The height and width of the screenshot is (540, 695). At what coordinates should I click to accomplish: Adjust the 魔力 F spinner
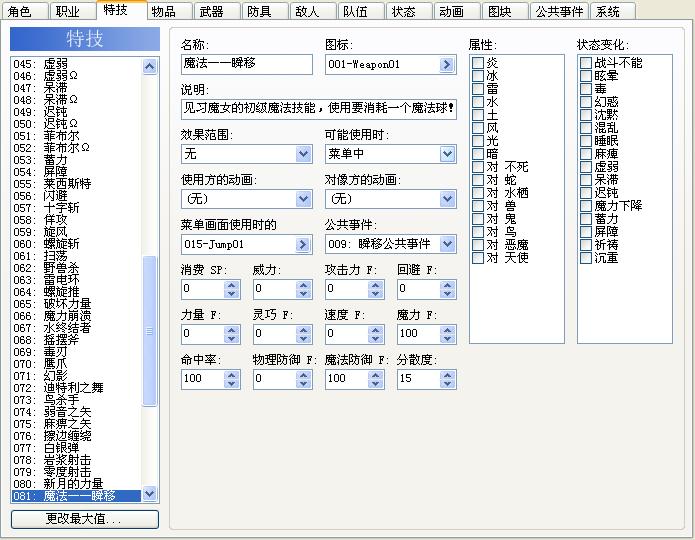tap(447, 334)
